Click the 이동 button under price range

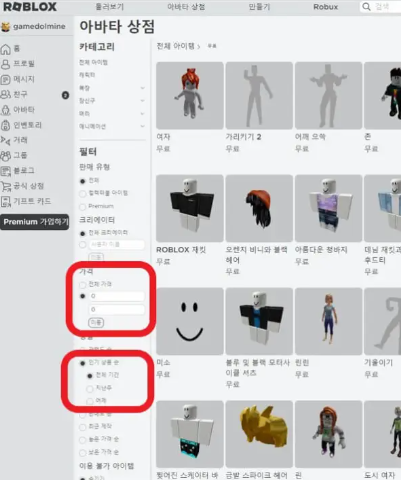pyautogui.click(x=96, y=322)
